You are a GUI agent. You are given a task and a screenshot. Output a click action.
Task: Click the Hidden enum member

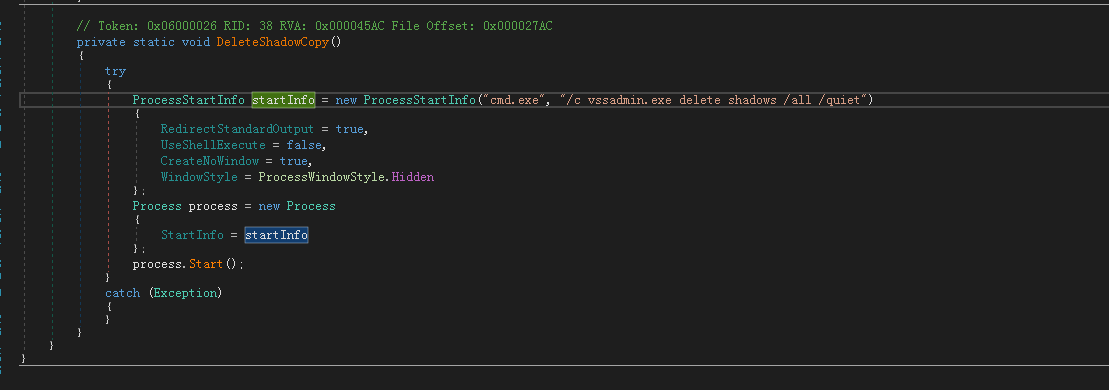(x=413, y=177)
